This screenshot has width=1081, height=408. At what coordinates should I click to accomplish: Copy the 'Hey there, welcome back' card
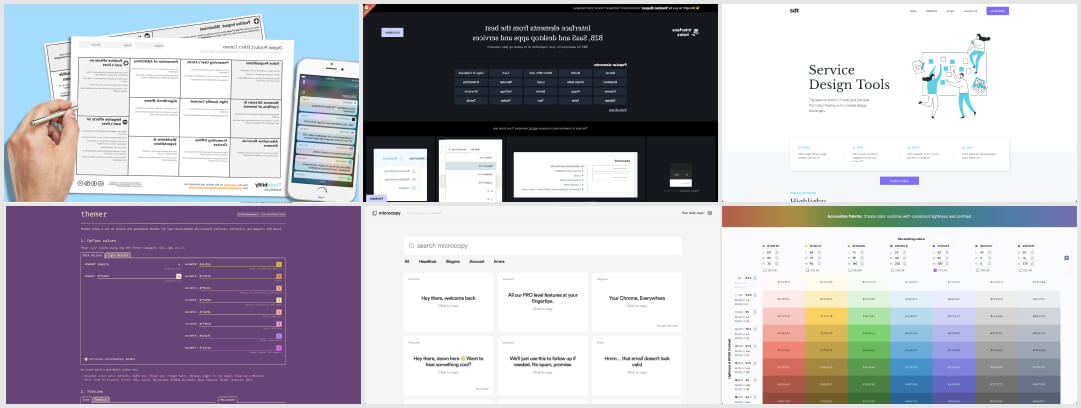(x=449, y=300)
